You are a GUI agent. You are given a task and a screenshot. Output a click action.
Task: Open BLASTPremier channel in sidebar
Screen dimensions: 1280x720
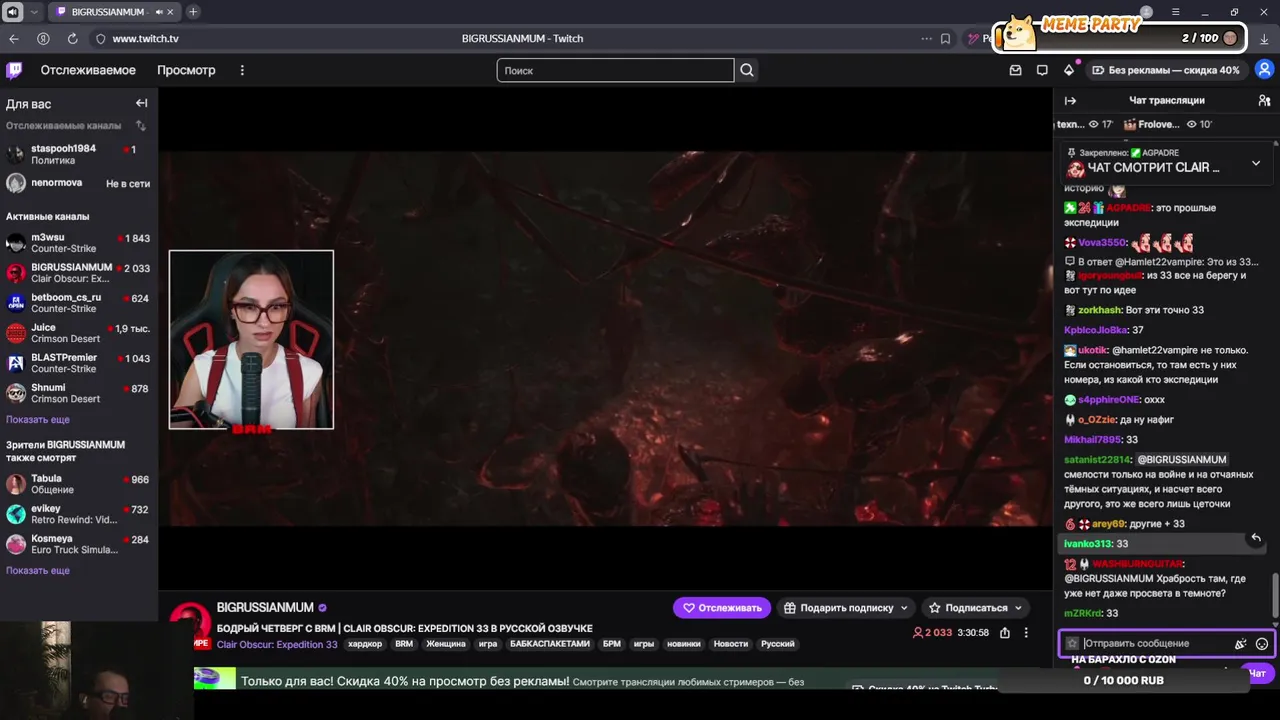(79, 363)
